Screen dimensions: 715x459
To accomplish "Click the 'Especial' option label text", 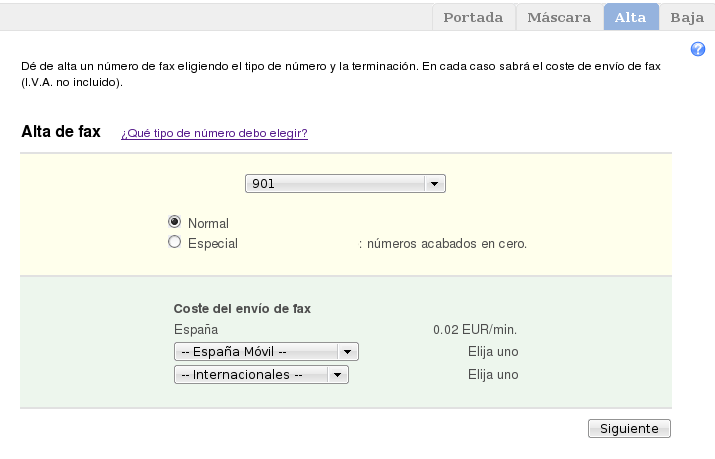I will coord(212,243).
